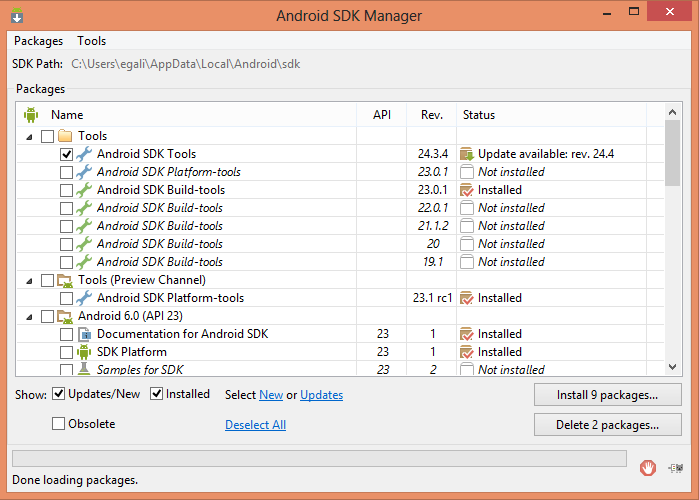Check Android SDK Platform-tools 23.0.1 checkbox

click(x=66, y=172)
